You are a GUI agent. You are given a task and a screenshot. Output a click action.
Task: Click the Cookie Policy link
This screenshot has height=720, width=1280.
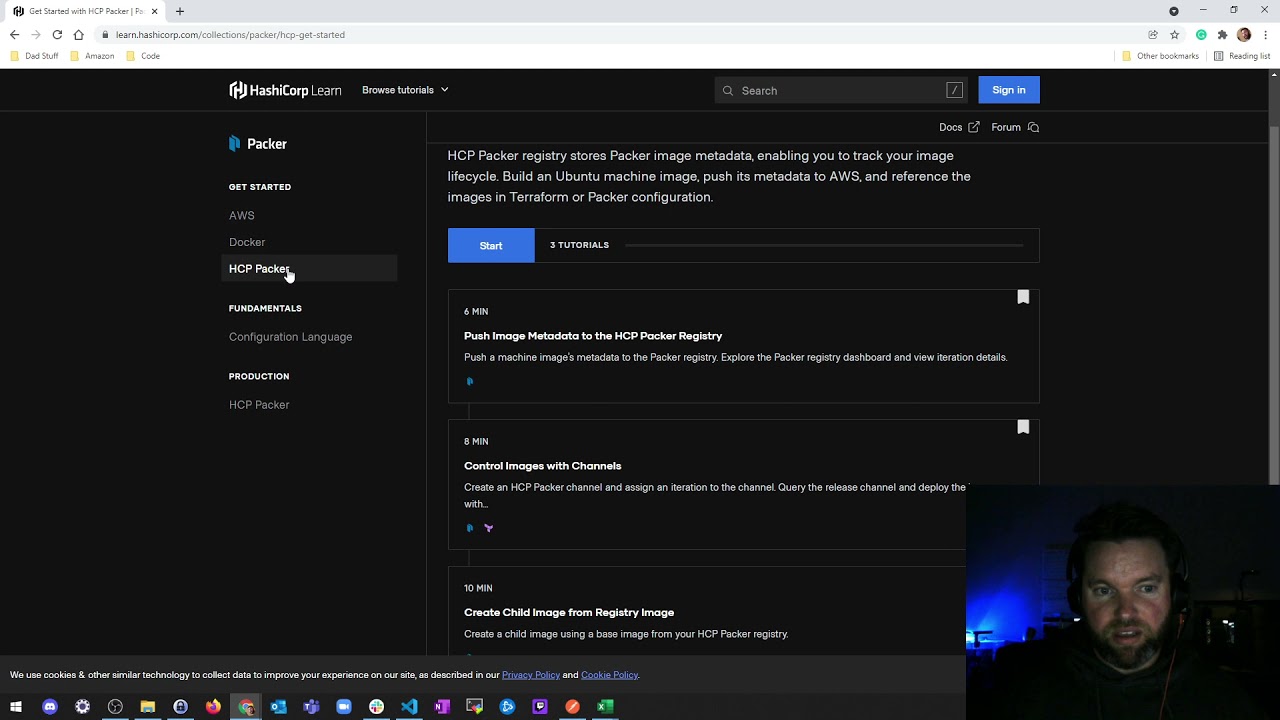(609, 675)
